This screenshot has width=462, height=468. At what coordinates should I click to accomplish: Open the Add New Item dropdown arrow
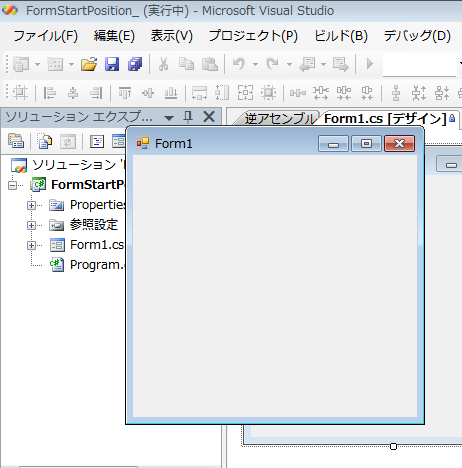pos(71,64)
